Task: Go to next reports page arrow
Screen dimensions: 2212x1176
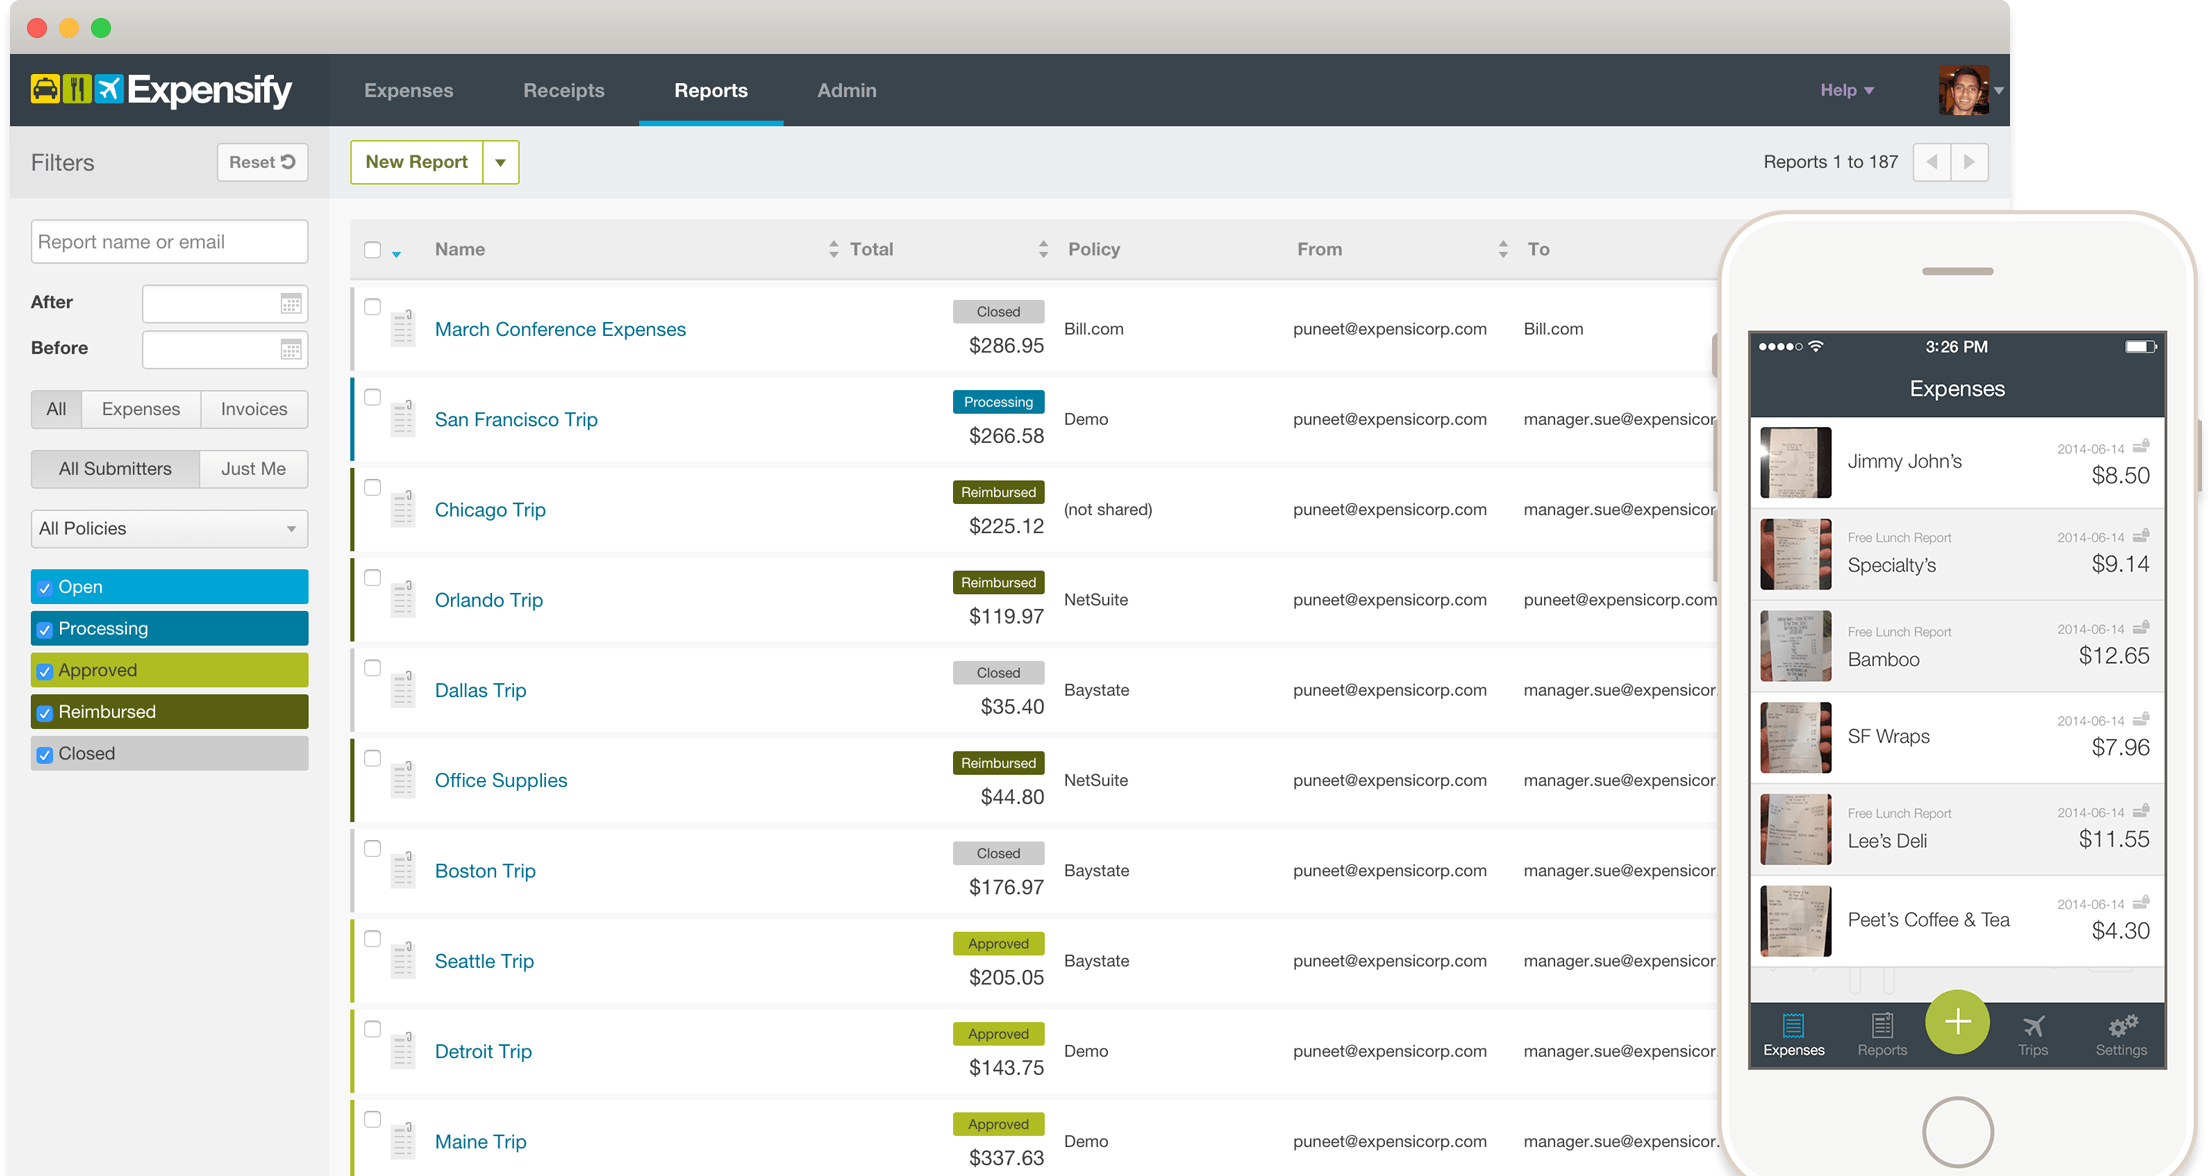Action: coord(1970,162)
